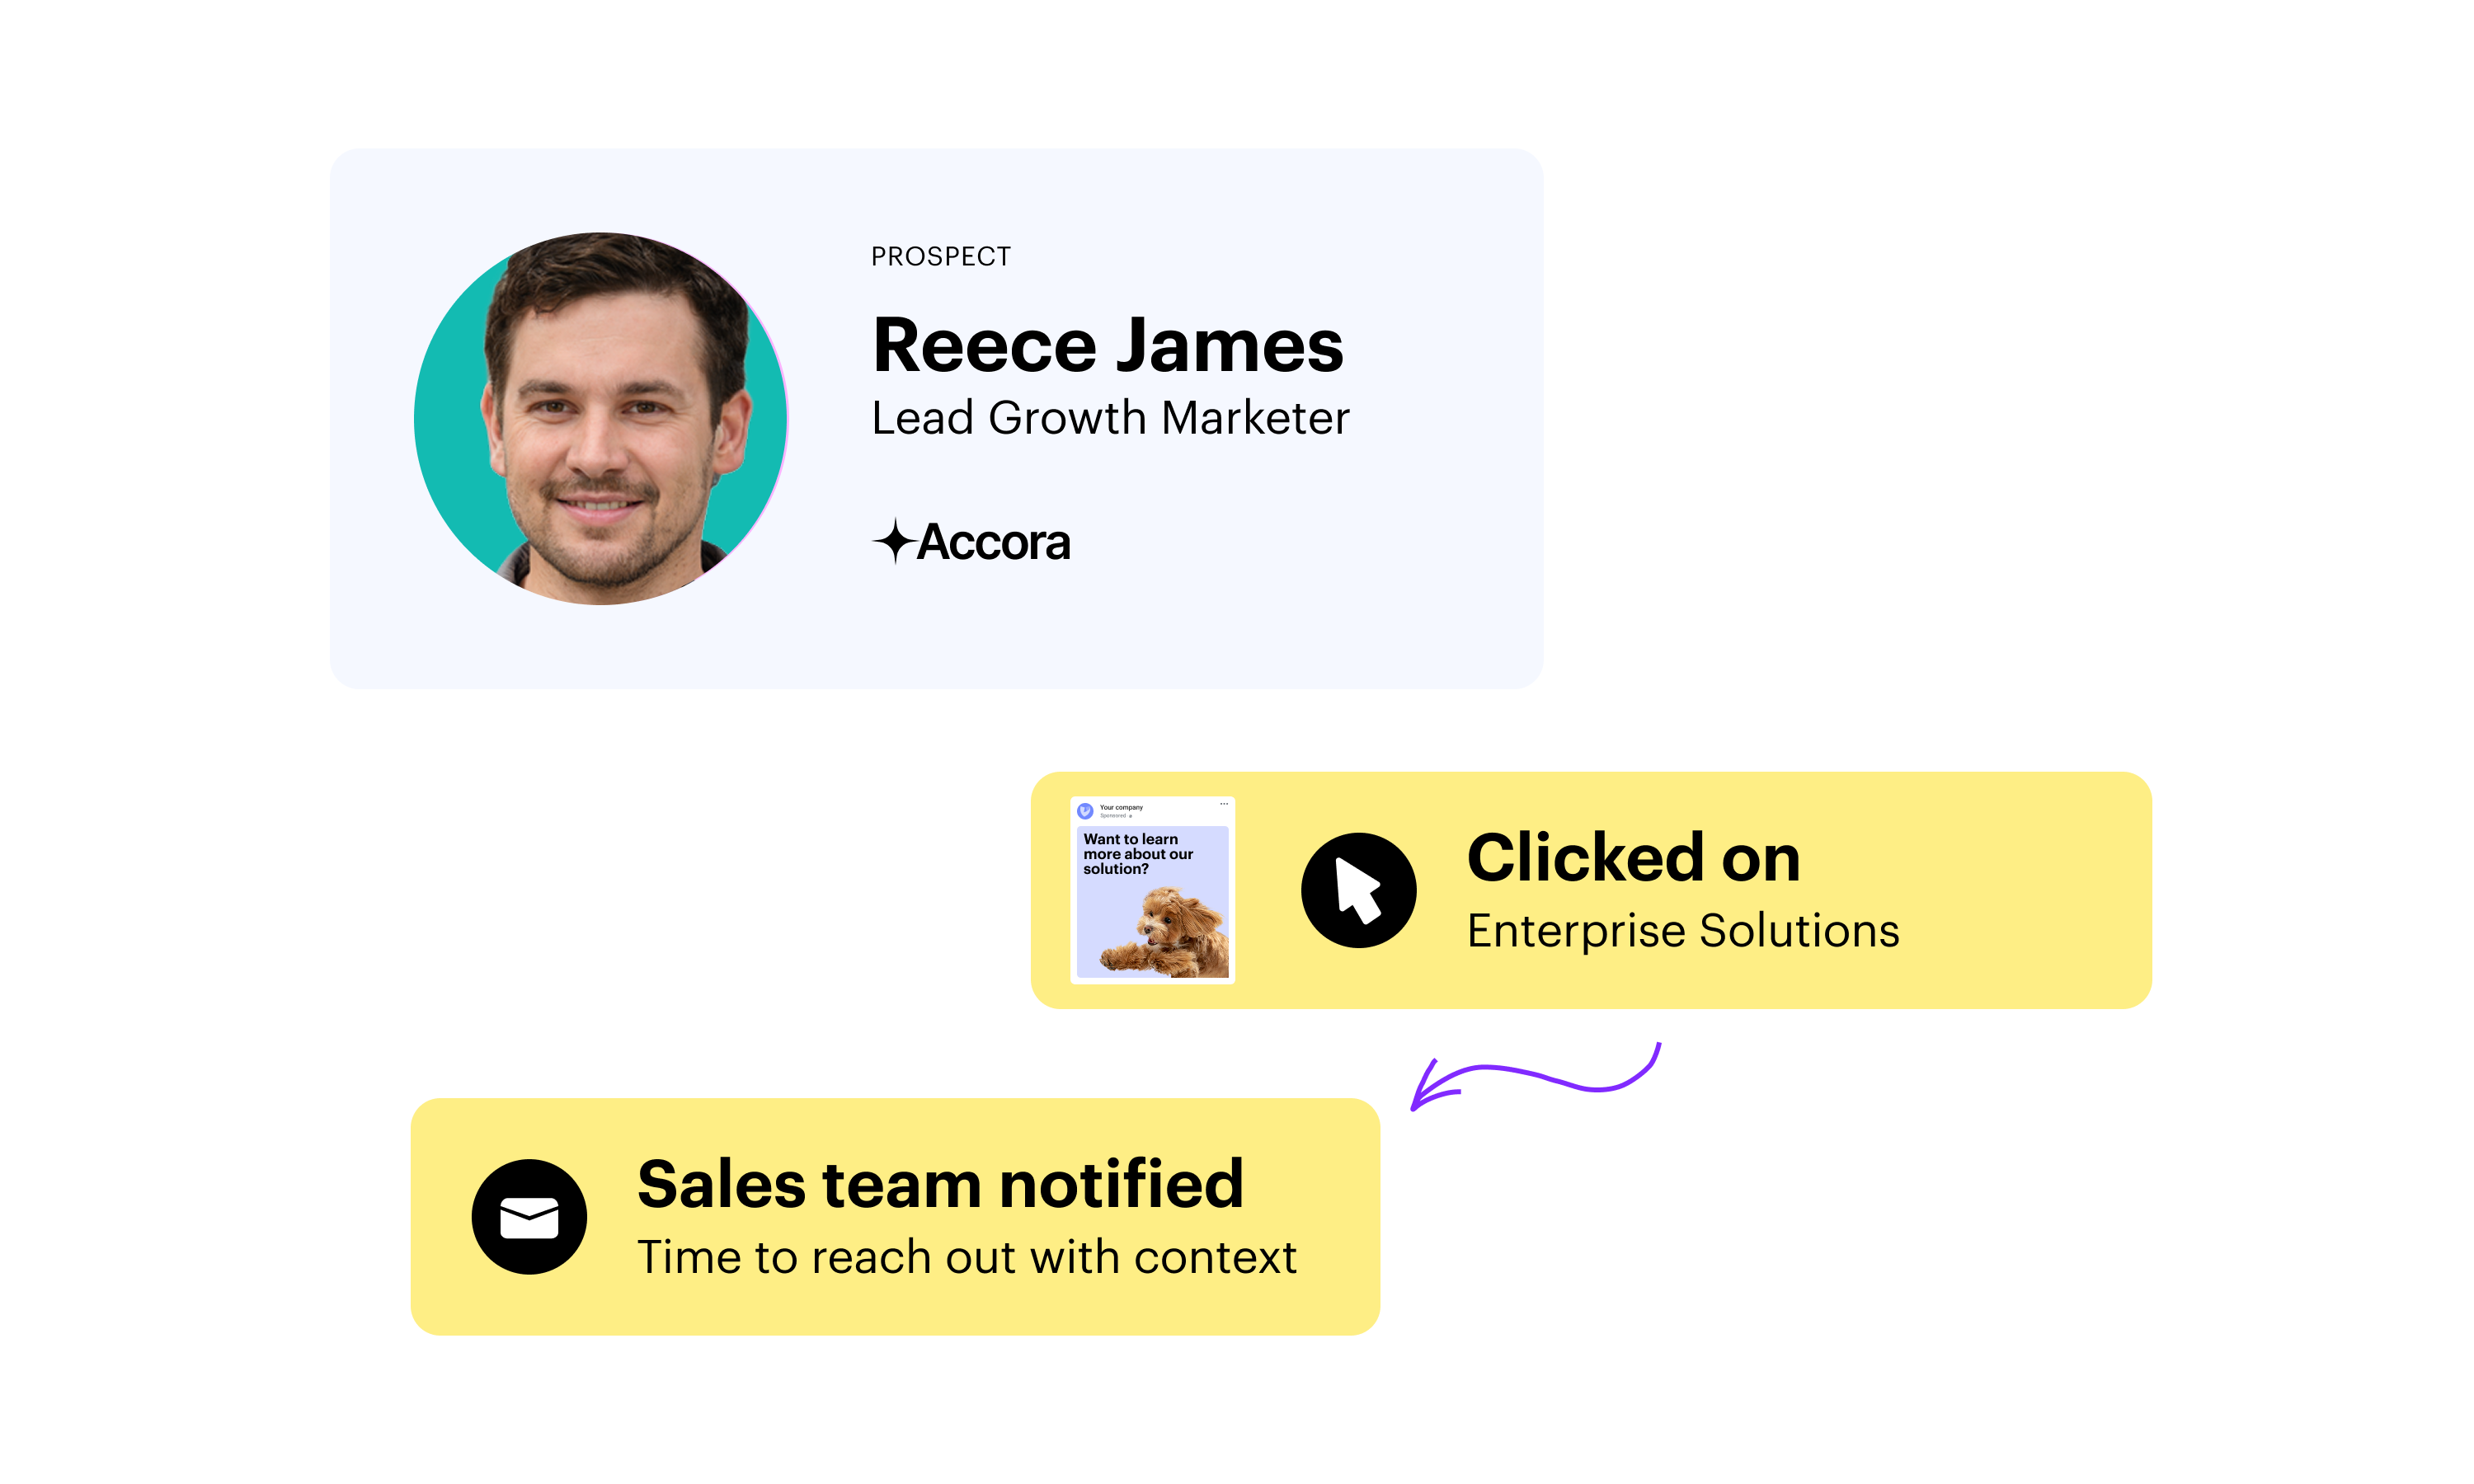Click the "Reece James" name heading
2474x1484 pixels.
click(1107, 346)
